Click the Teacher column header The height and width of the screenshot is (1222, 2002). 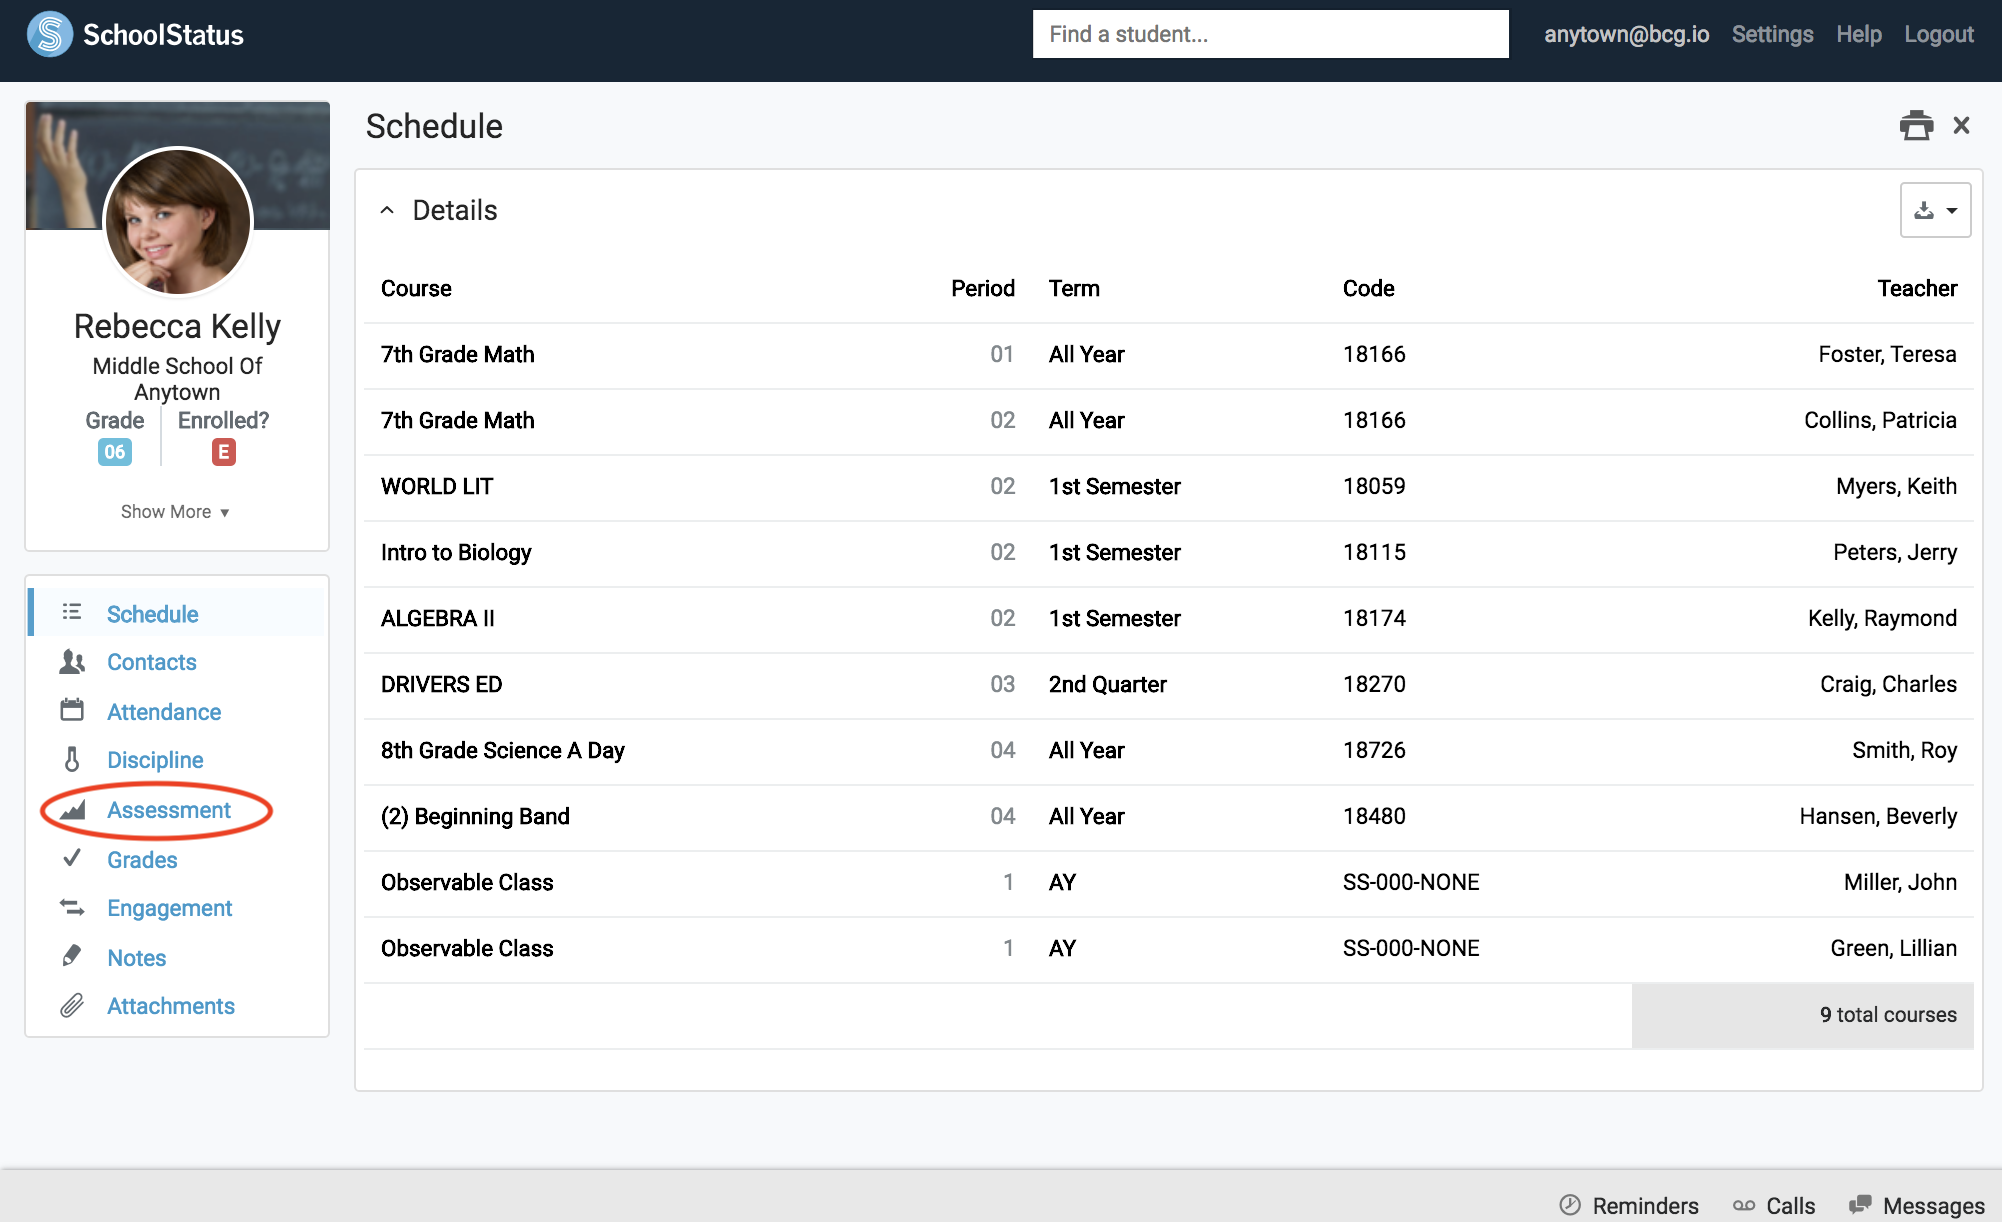tap(1916, 288)
